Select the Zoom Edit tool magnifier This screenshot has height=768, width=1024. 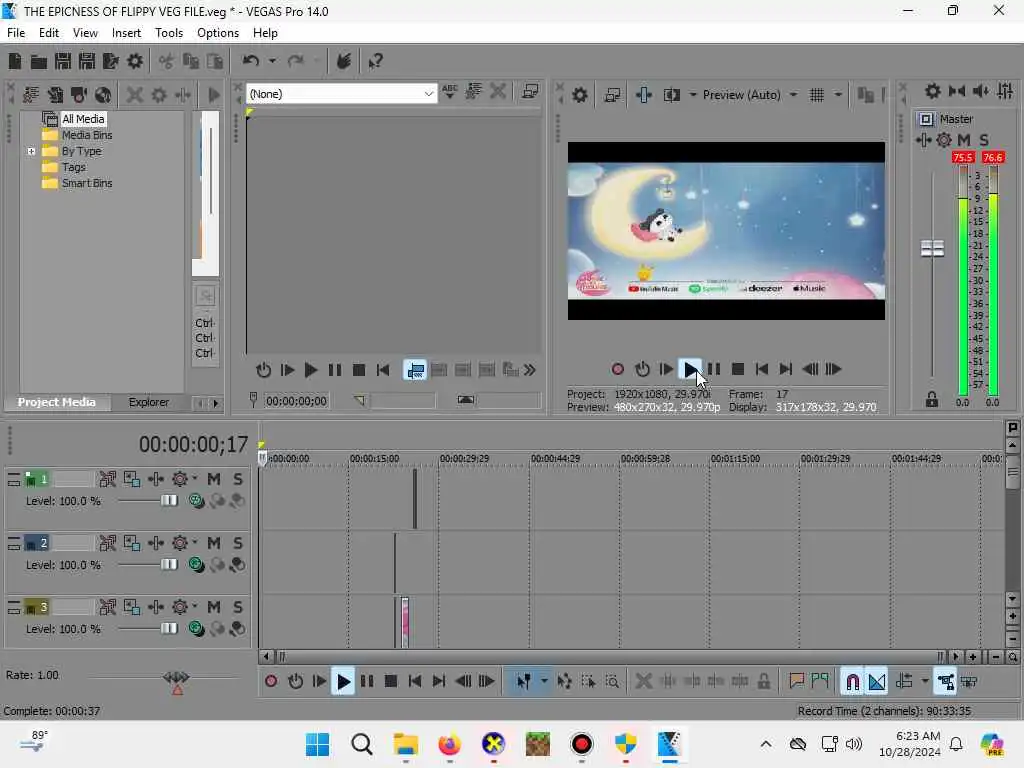pyautogui.click(x=612, y=682)
